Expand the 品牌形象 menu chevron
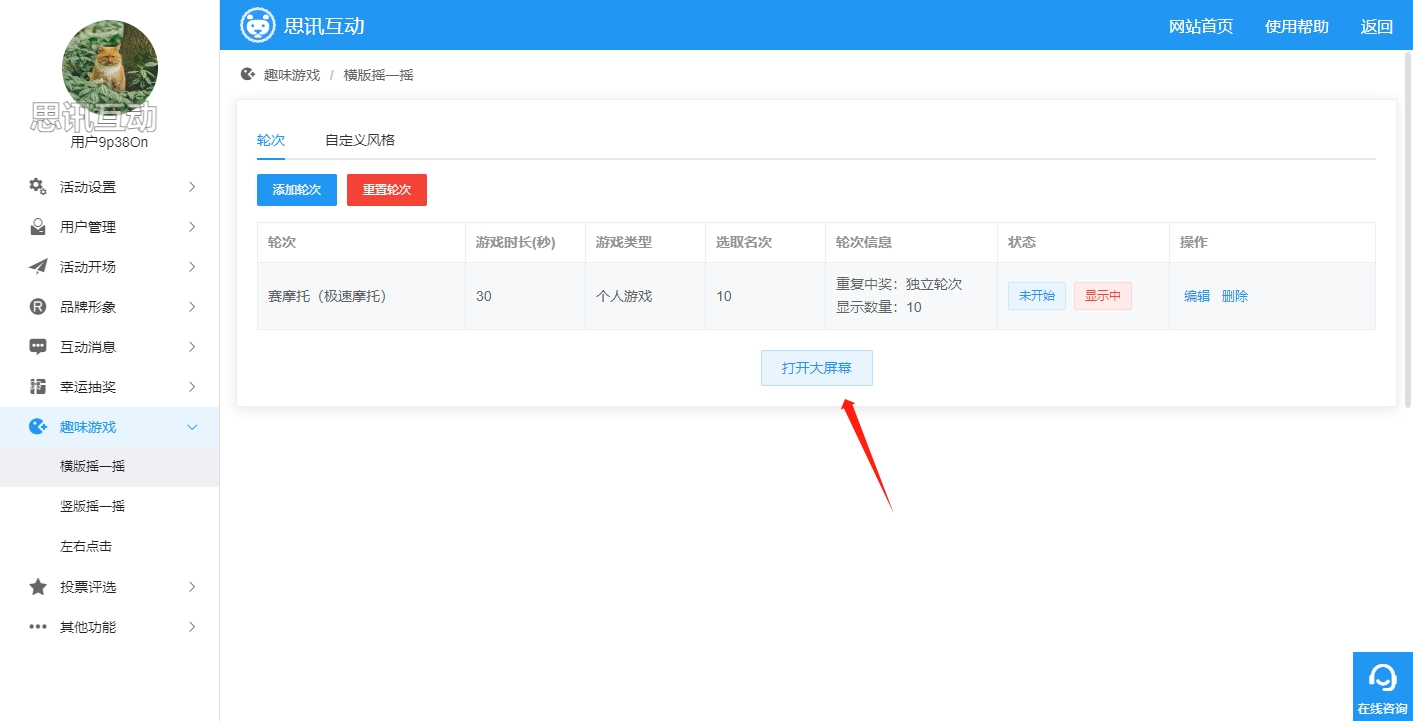1413x721 pixels. [x=192, y=307]
